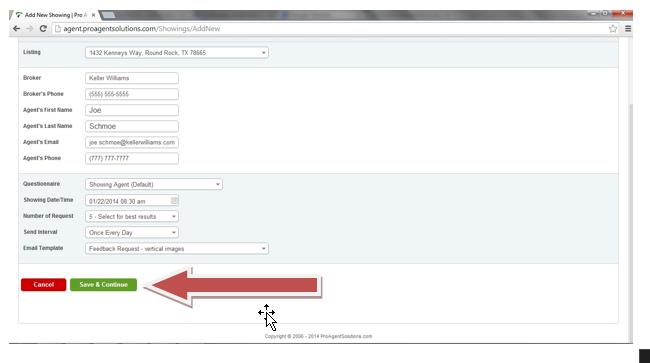
Task: Click the address bar URL
Action: 141,29
